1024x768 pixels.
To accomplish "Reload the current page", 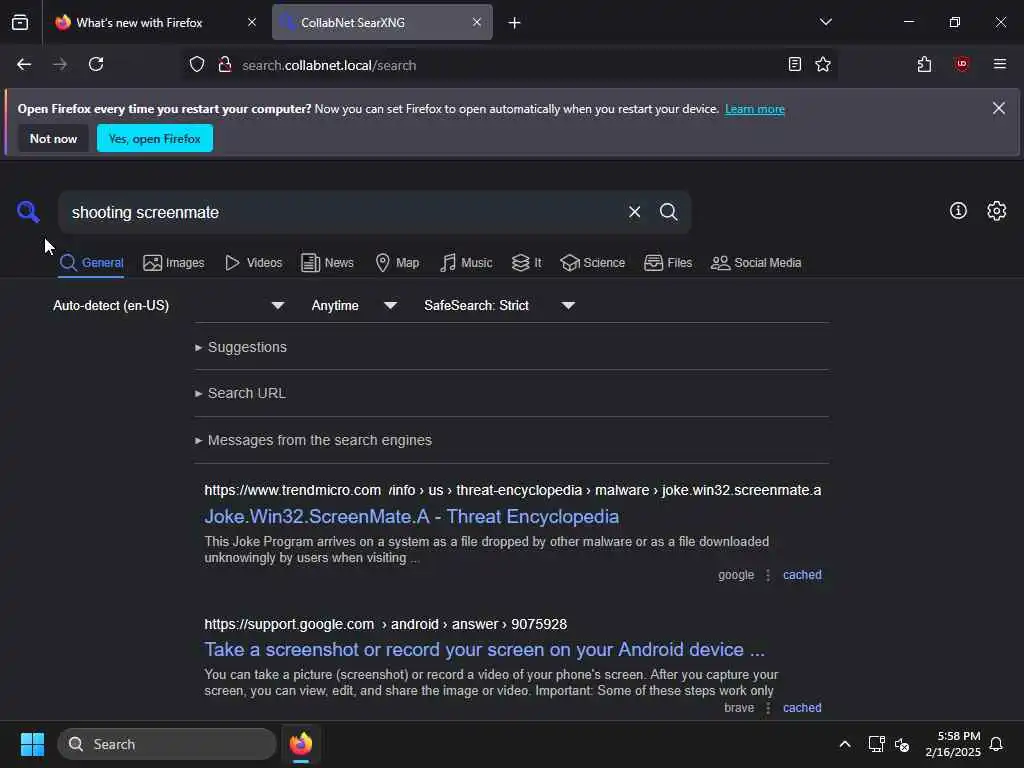I will [96, 64].
